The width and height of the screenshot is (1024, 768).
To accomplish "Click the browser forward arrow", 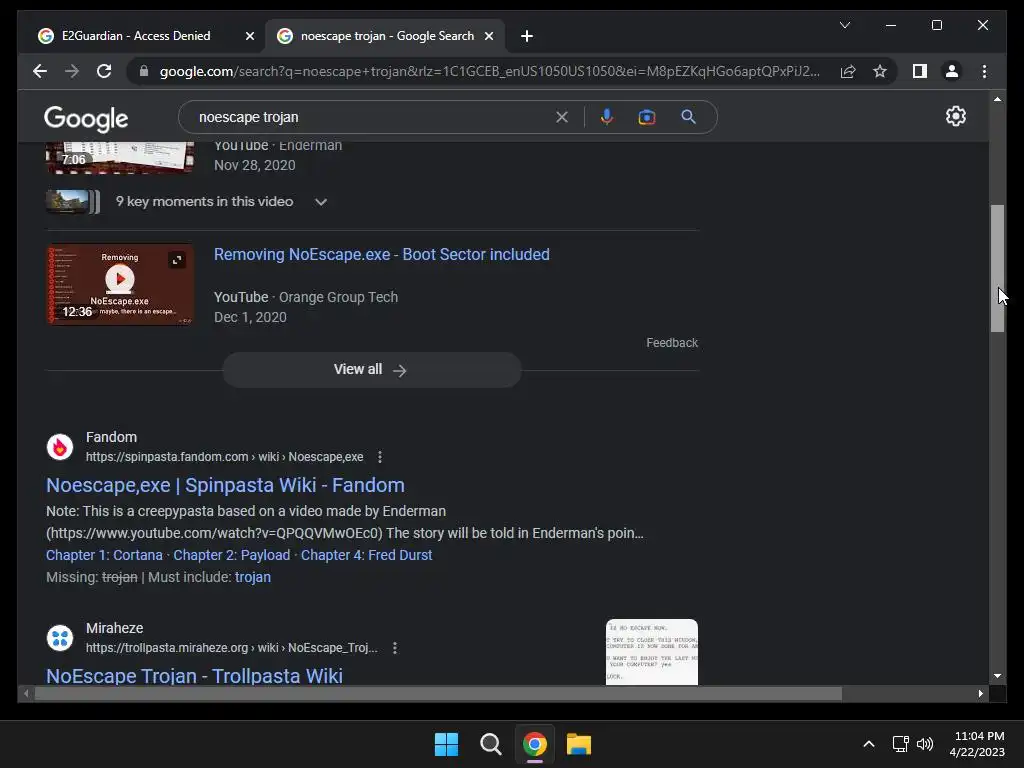I will pos(72,71).
